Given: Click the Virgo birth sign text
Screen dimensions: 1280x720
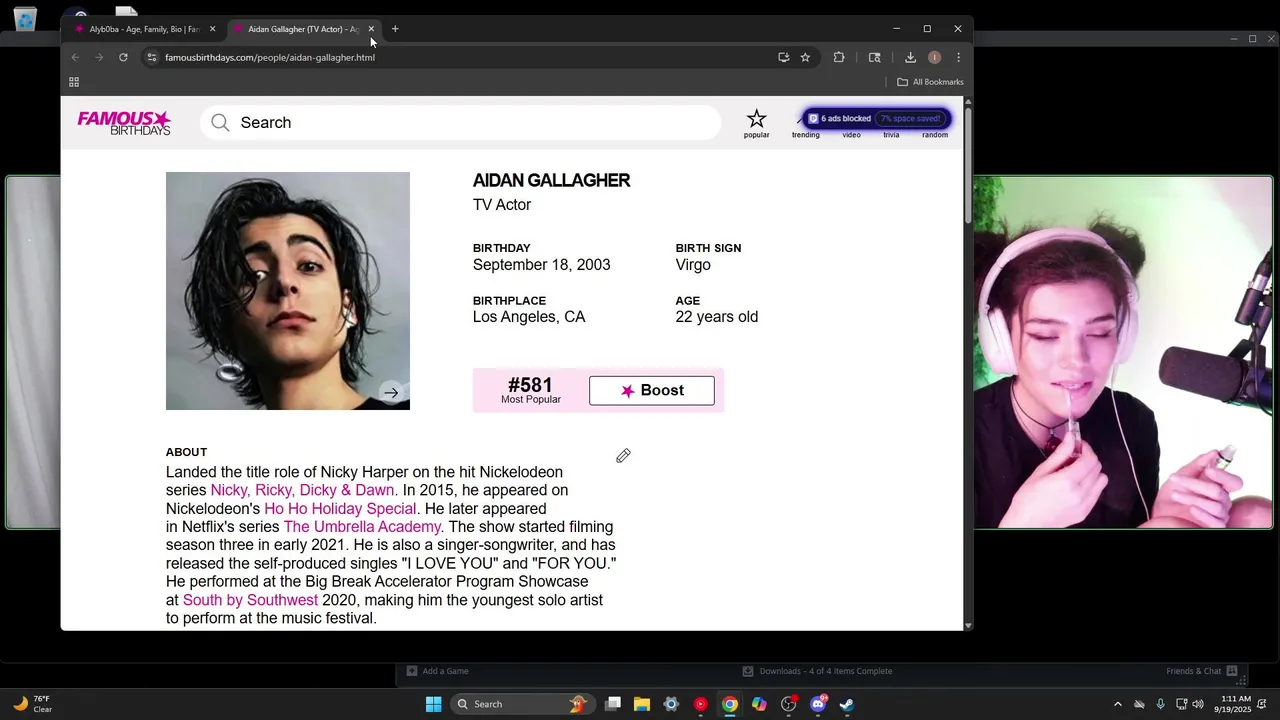Looking at the screenshot, I should point(693,265).
